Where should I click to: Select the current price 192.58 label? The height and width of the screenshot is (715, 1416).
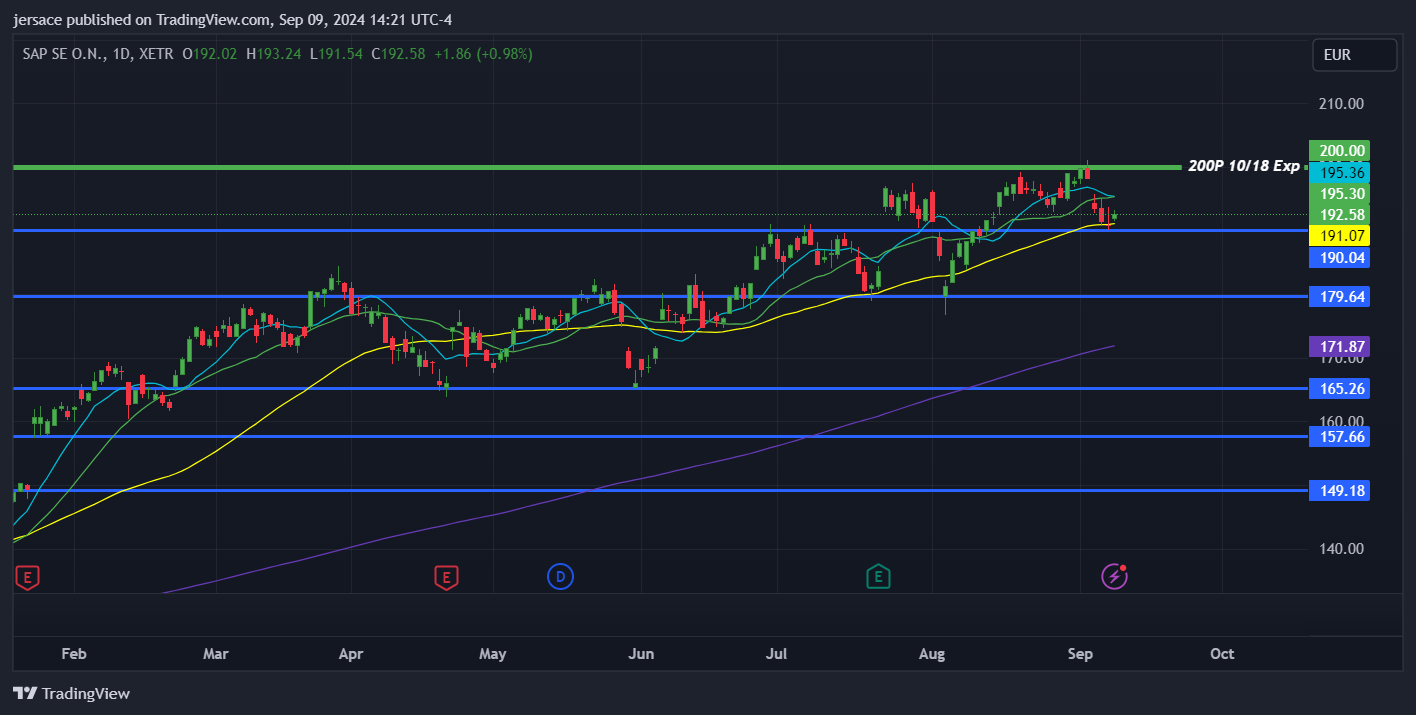point(1338,215)
